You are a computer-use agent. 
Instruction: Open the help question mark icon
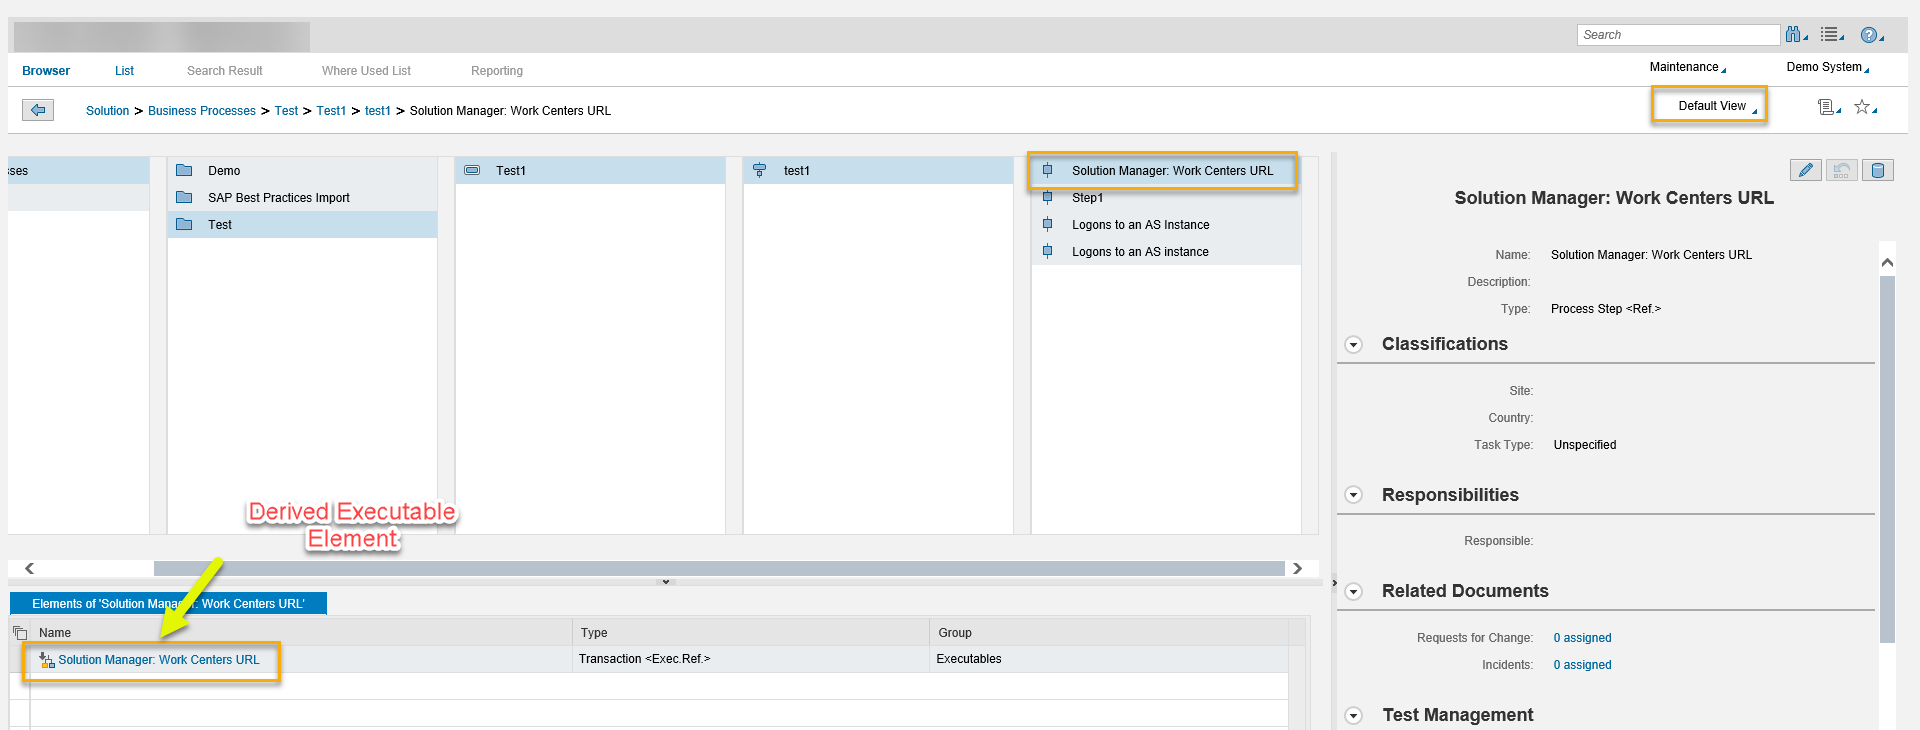[x=1871, y=36]
